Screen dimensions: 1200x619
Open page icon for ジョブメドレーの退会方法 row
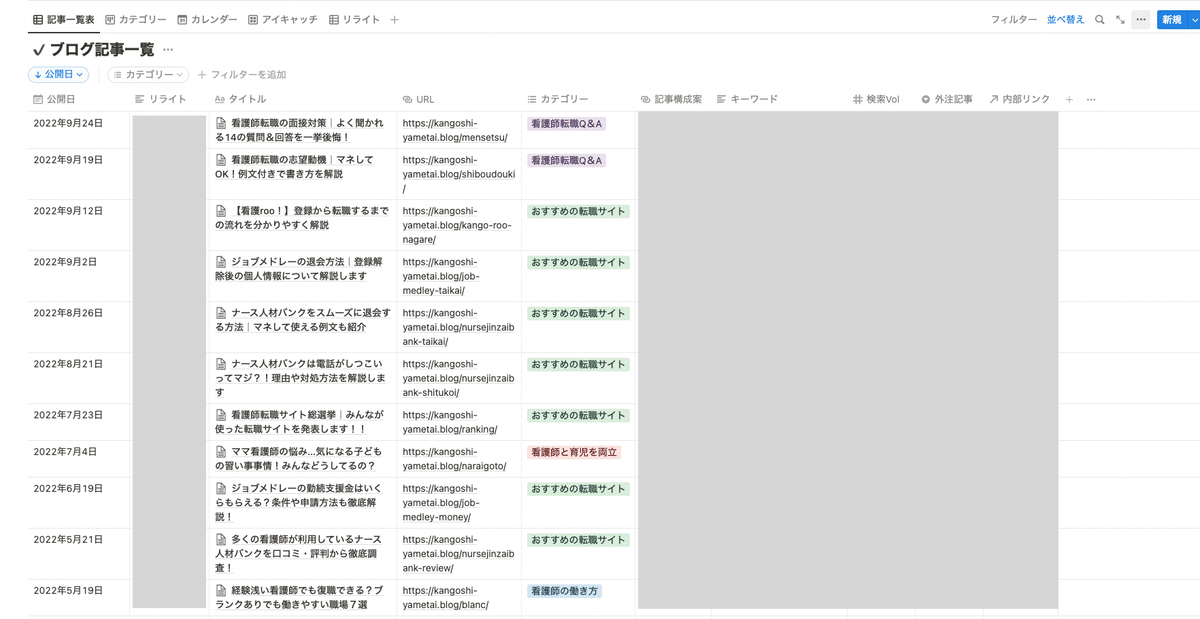pyautogui.click(x=222, y=262)
